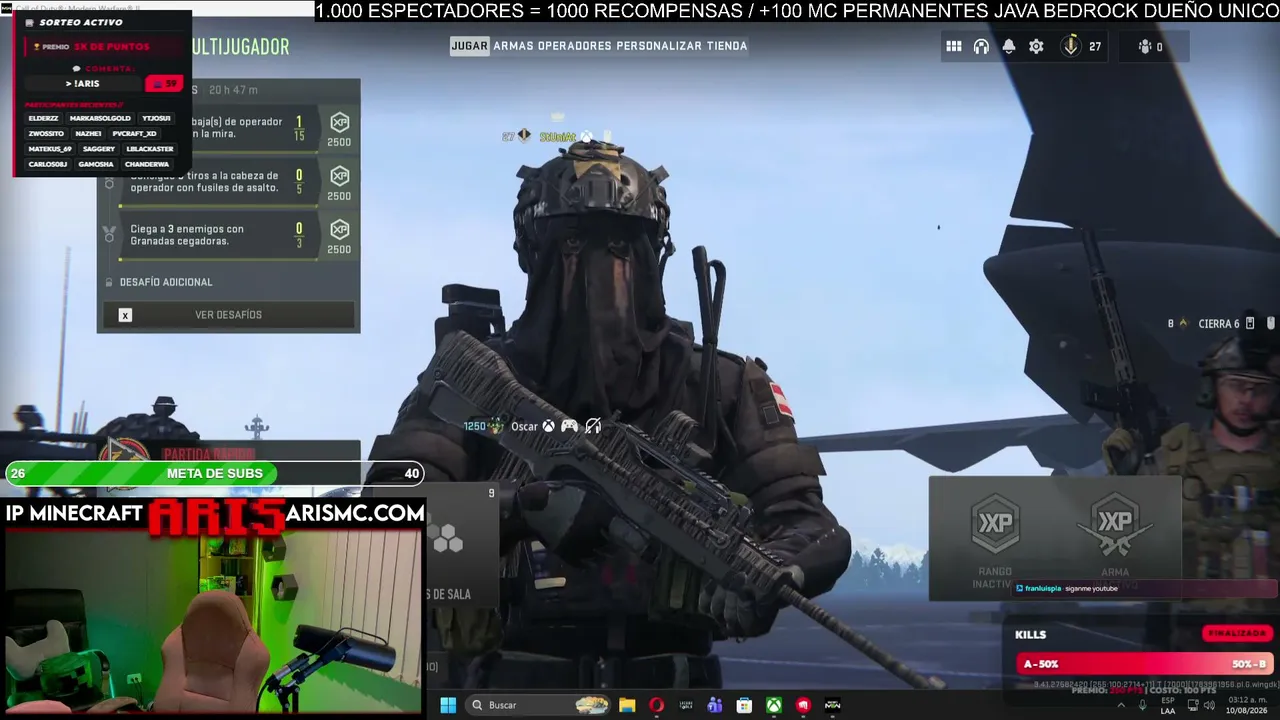Click the webcam feed thumbnail
Viewport: 1280px width, 720px height.
coord(212,621)
